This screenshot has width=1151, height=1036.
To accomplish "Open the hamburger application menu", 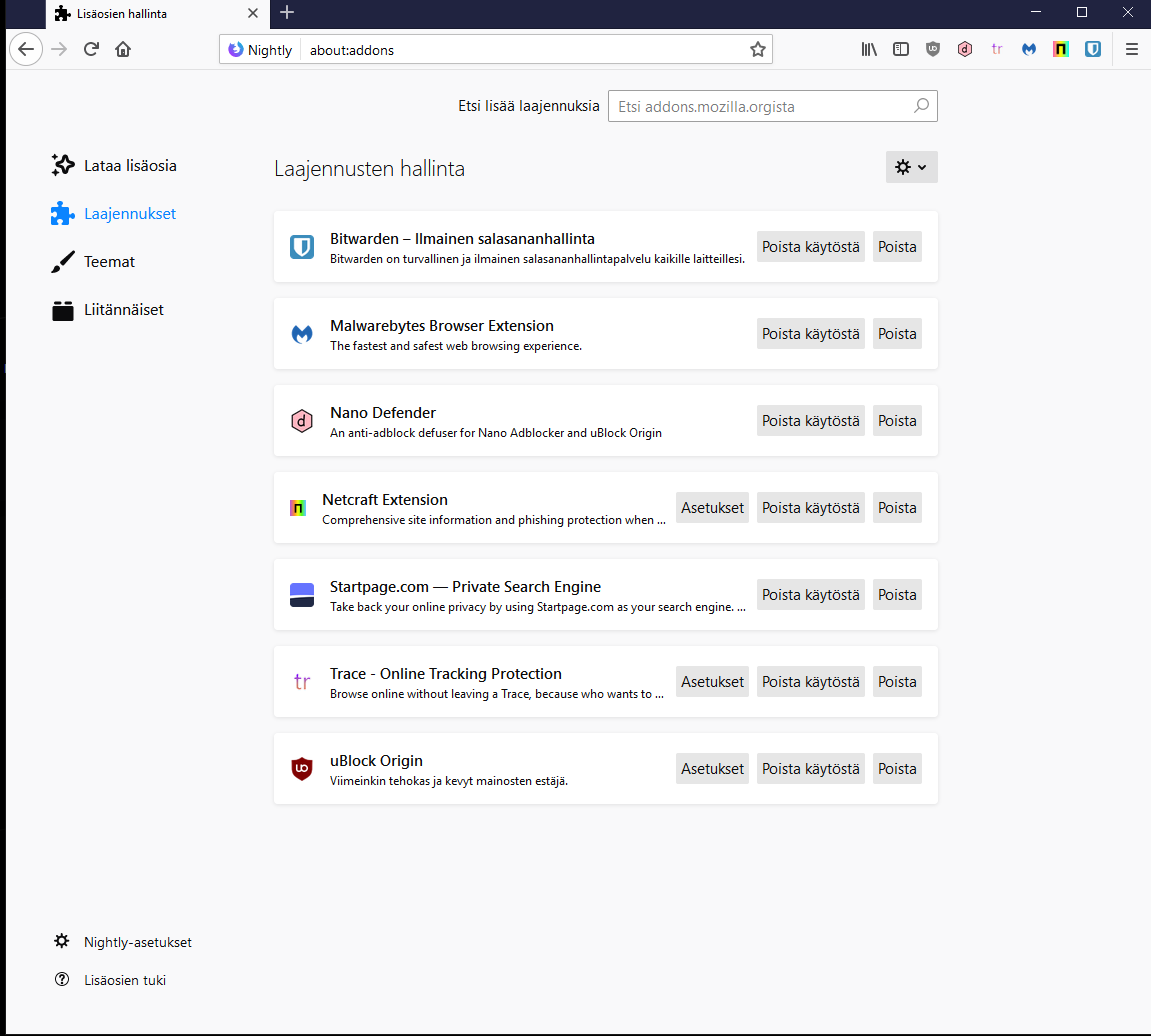I will (x=1131, y=49).
